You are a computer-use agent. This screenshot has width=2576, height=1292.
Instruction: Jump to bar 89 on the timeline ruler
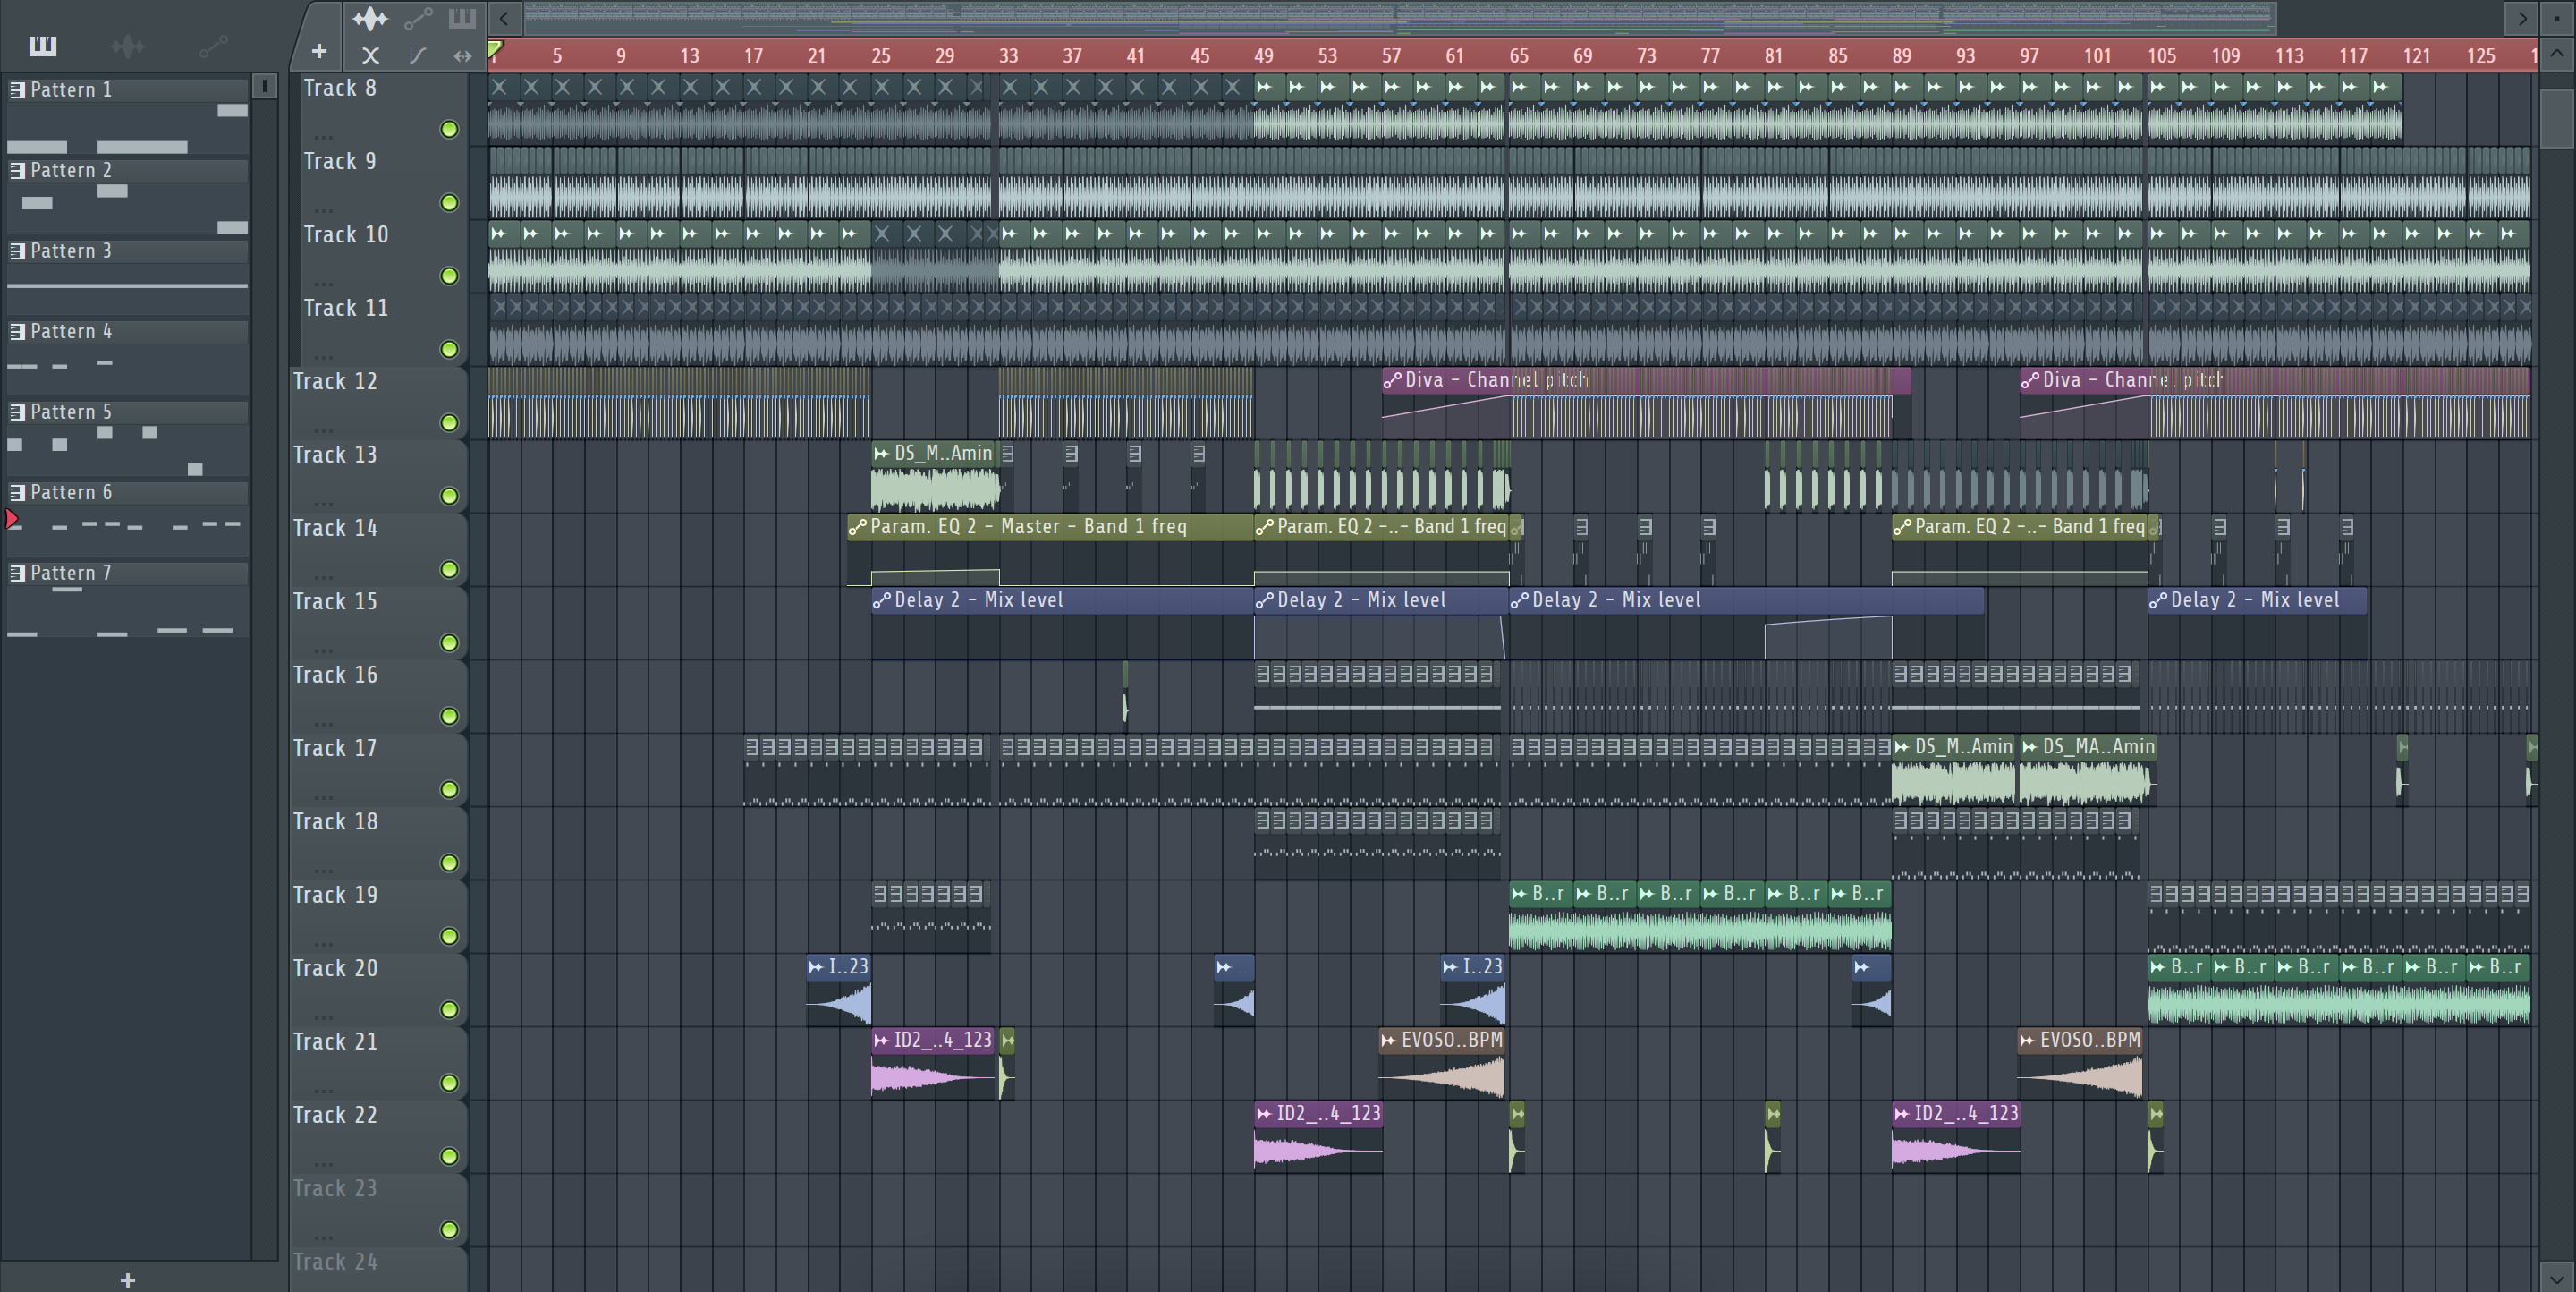pyautogui.click(x=1901, y=56)
